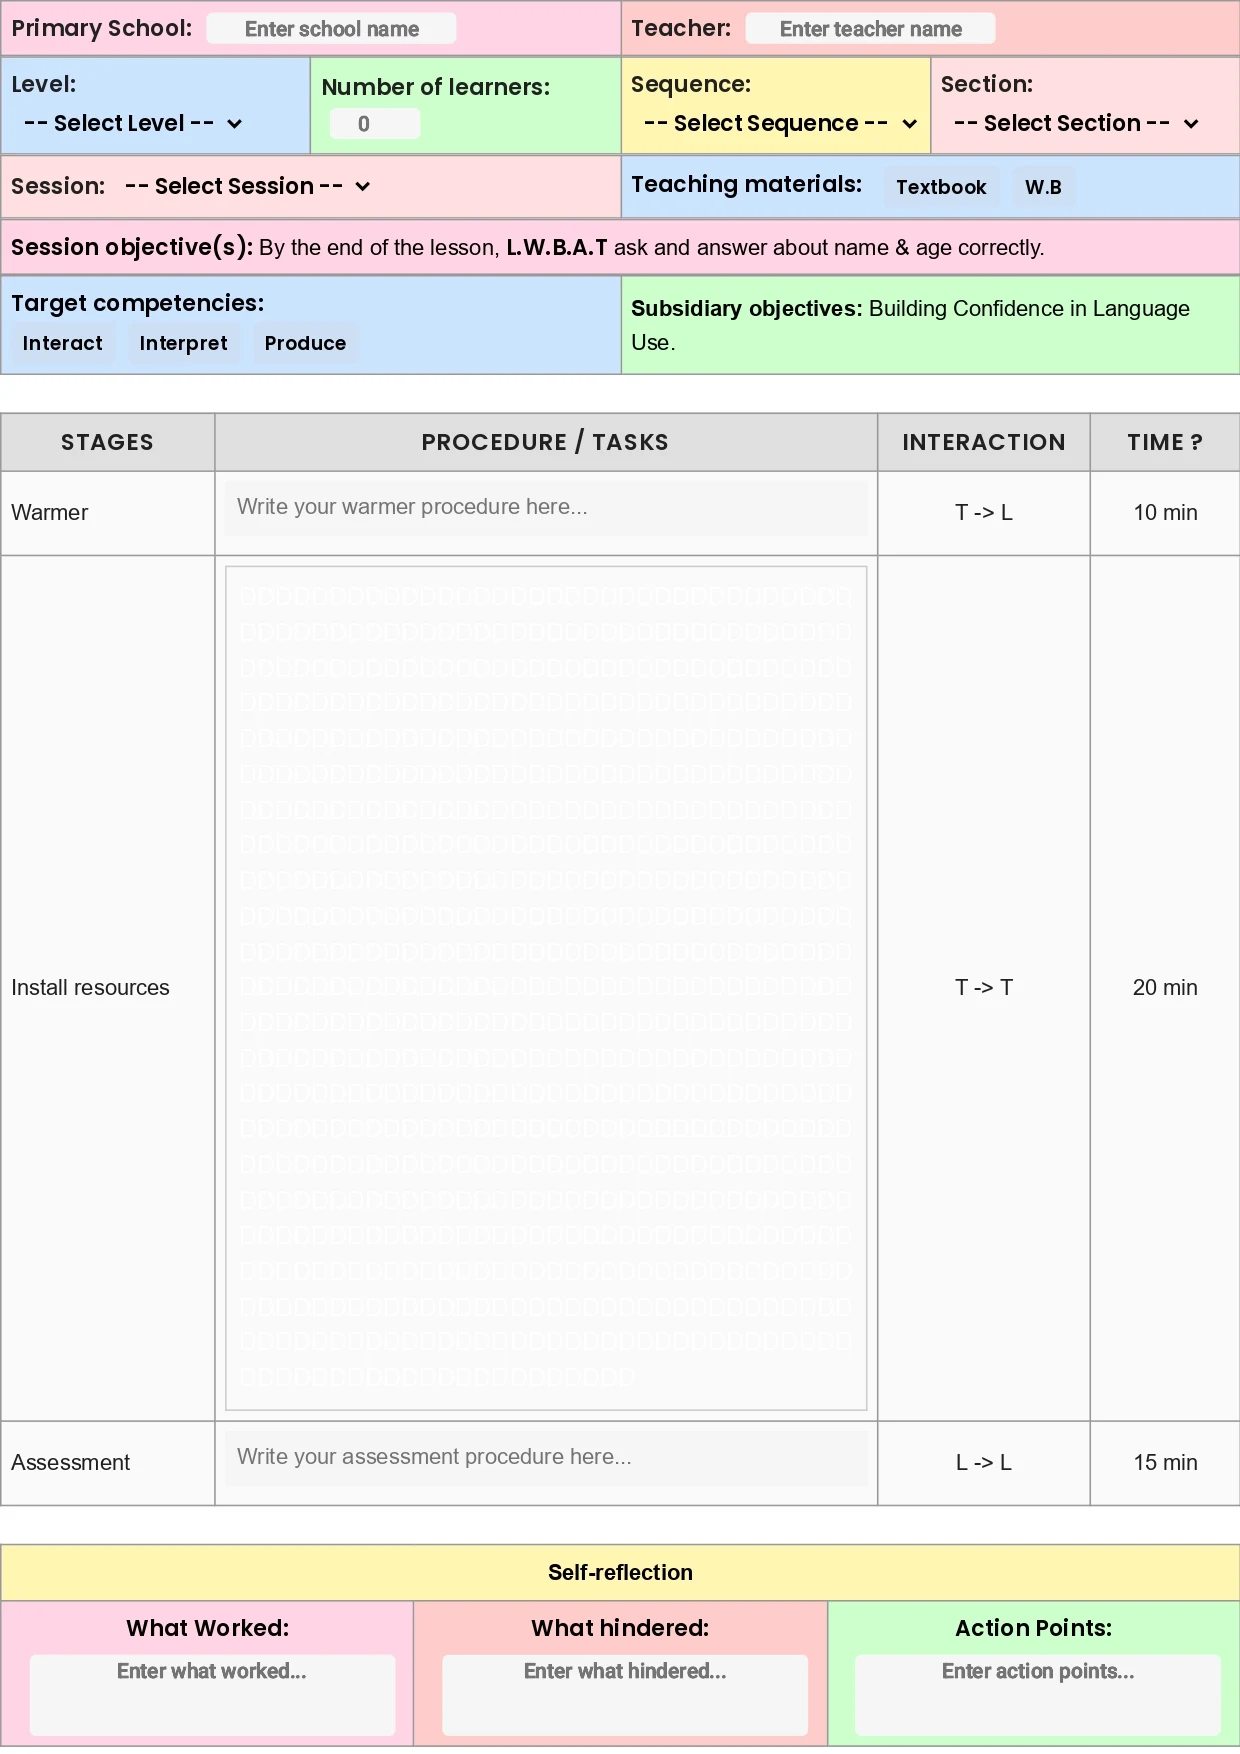Click the Primary School name field
This screenshot has height=1754, width=1240.
[x=331, y=29]
